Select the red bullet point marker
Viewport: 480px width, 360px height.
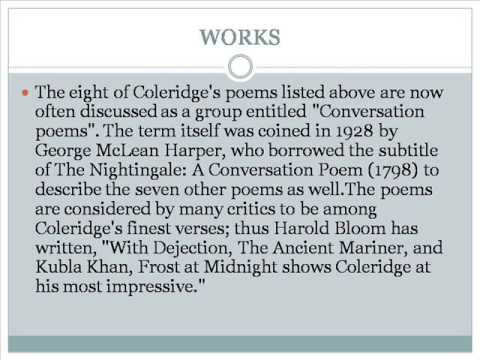(x=25, y=92)
